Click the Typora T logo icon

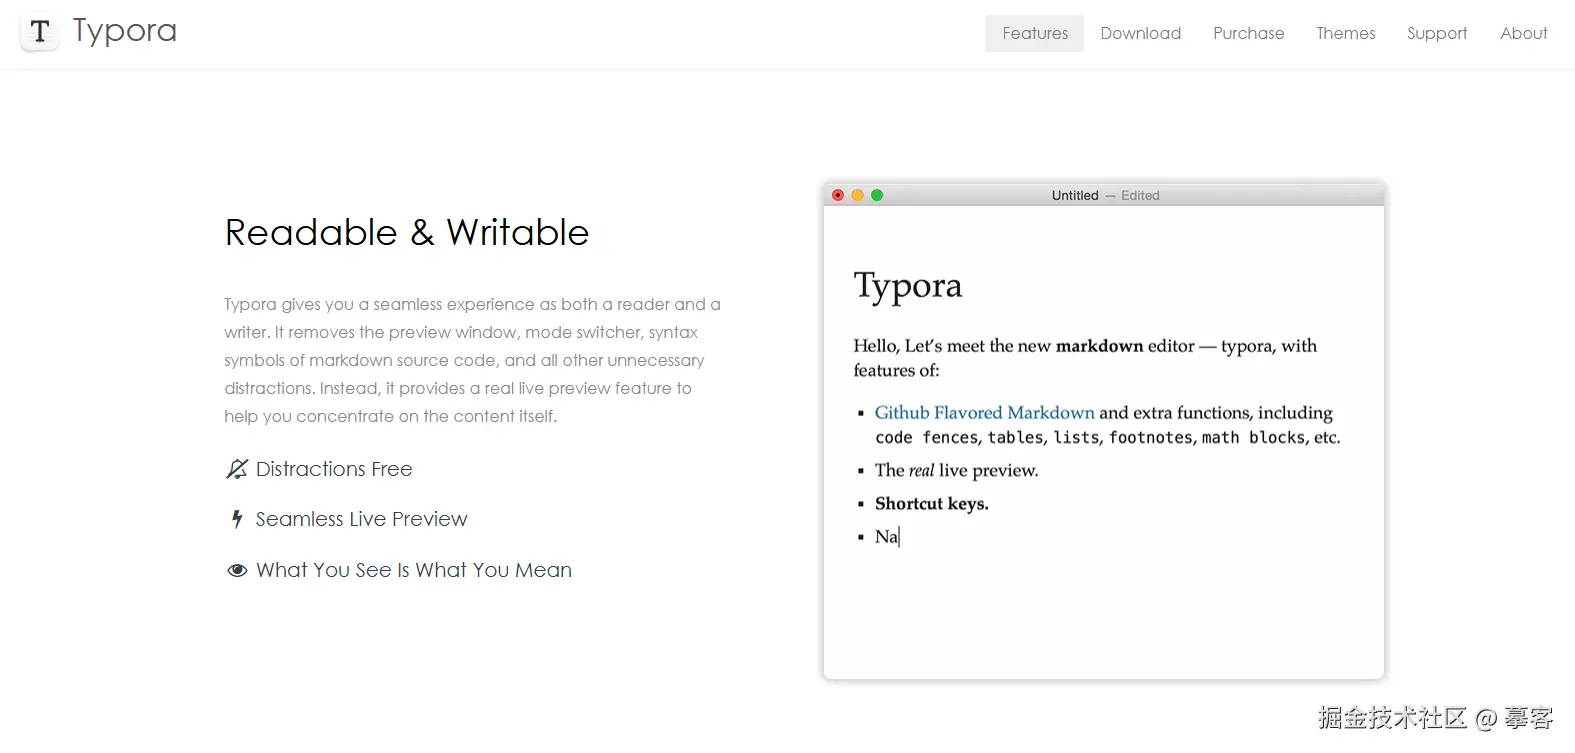(39, 32)
